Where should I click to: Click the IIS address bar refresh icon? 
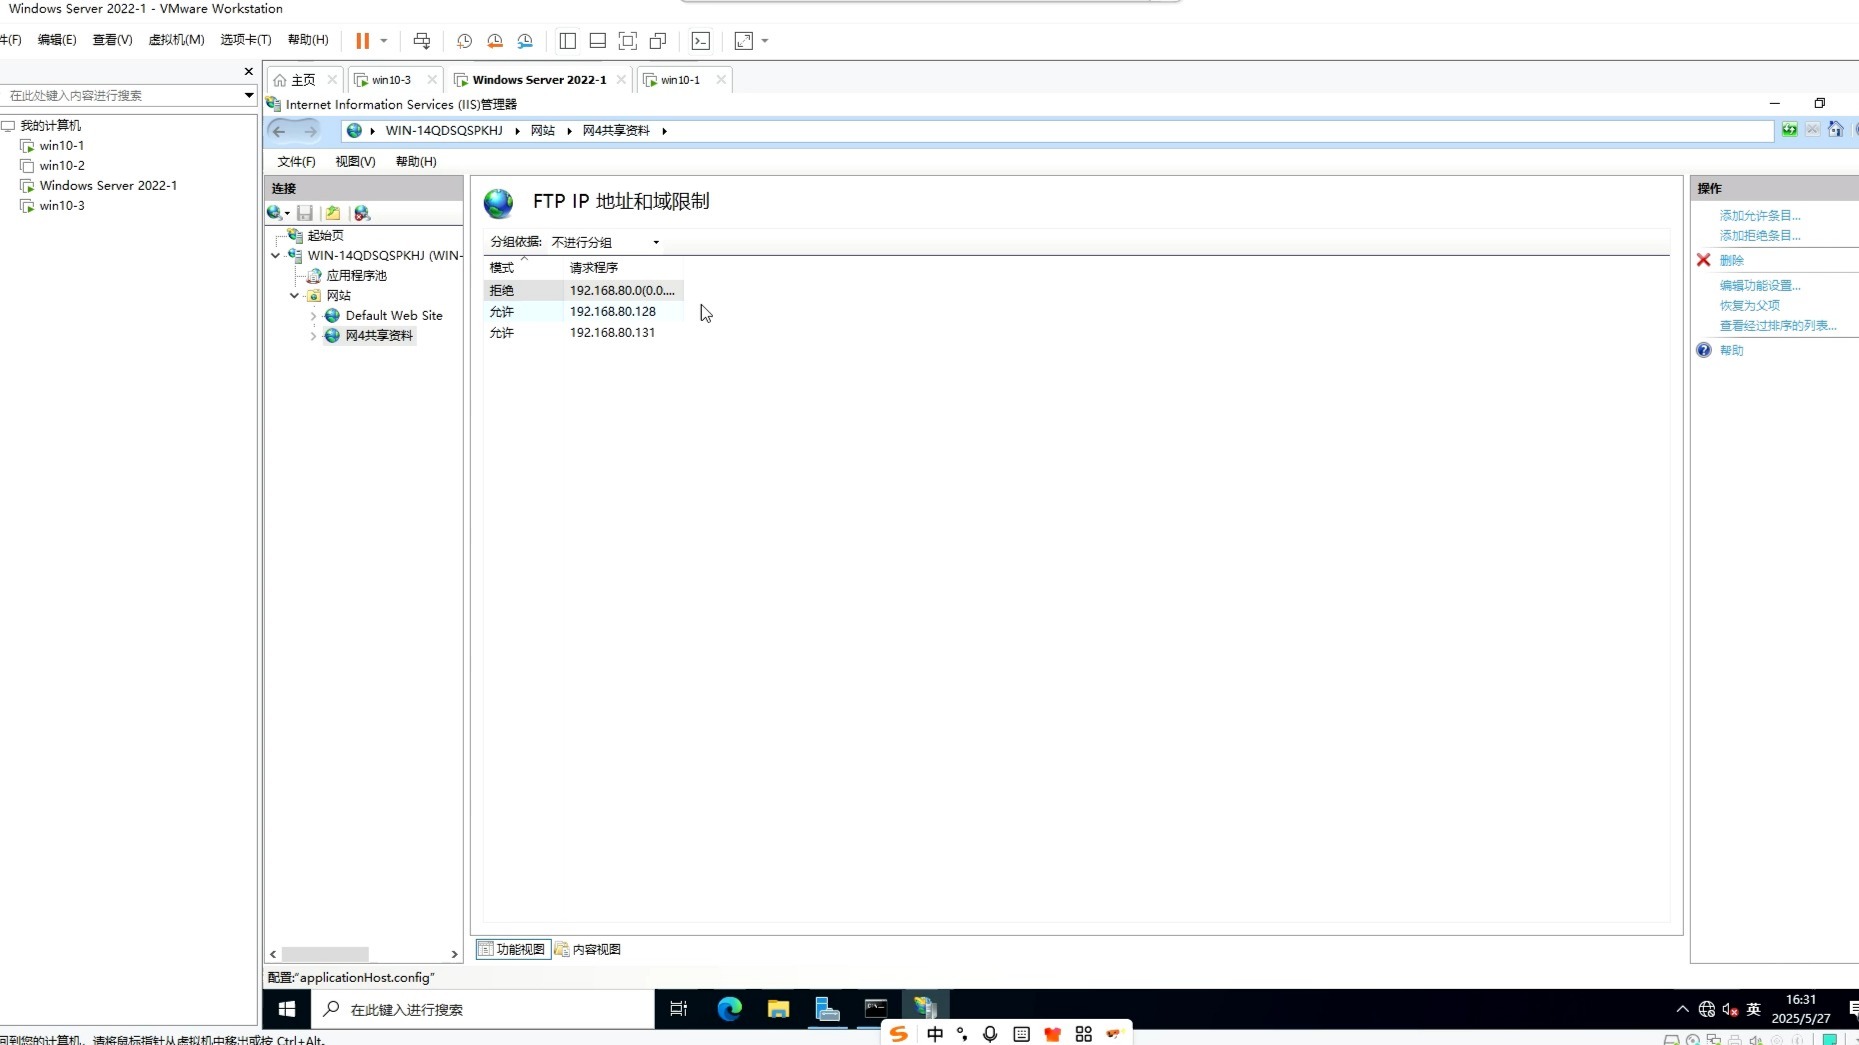1789,130
